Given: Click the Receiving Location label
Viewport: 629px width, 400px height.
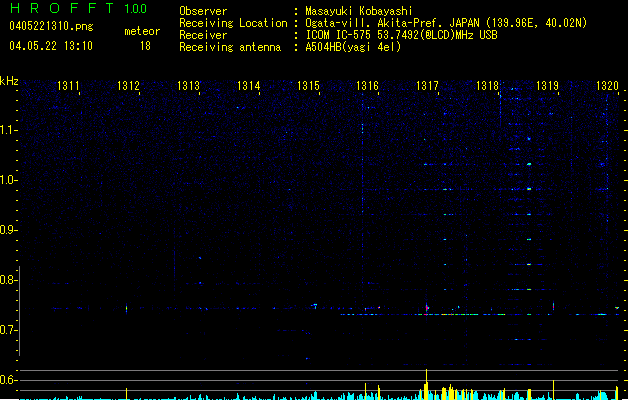Looking at the screenshot, I should 233,23.
